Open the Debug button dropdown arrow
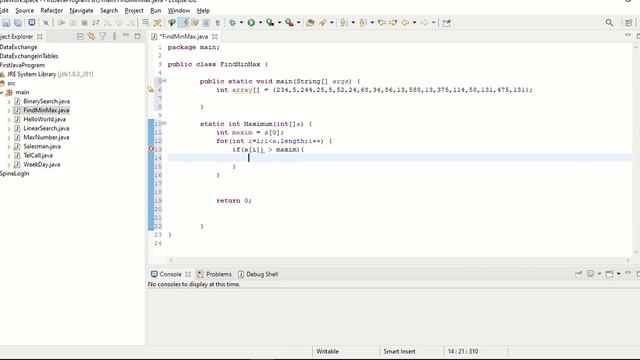 point(241,23)
